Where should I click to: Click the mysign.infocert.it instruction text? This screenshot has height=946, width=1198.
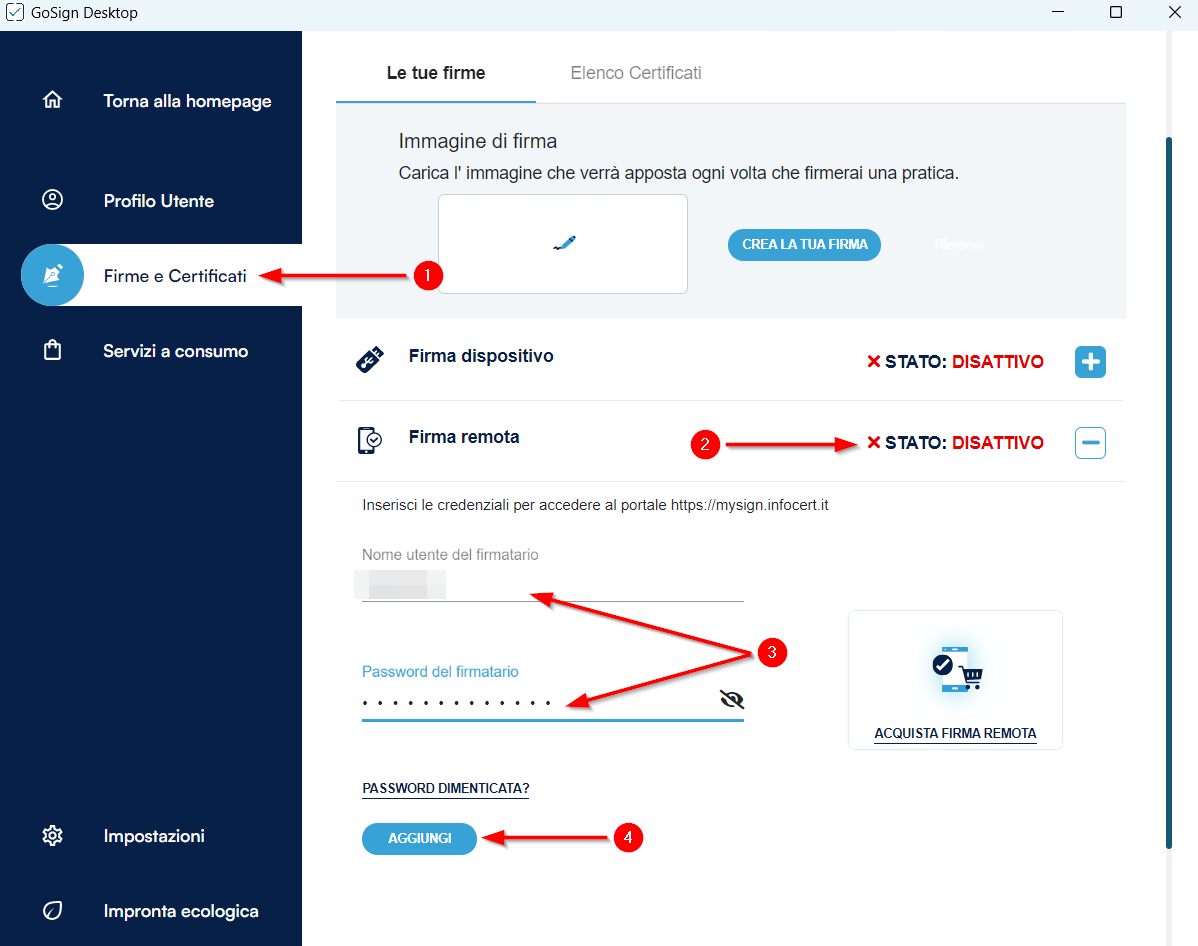pos(595,505)
